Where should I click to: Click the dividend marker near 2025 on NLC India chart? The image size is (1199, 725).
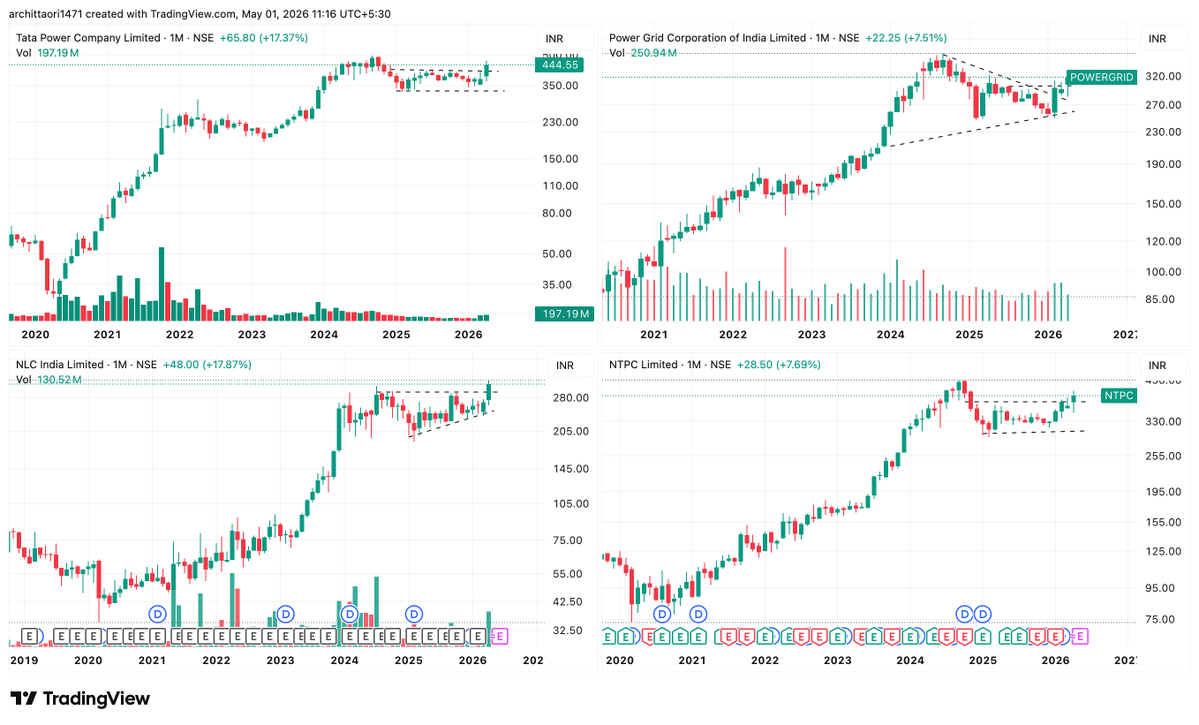(414, 613)
